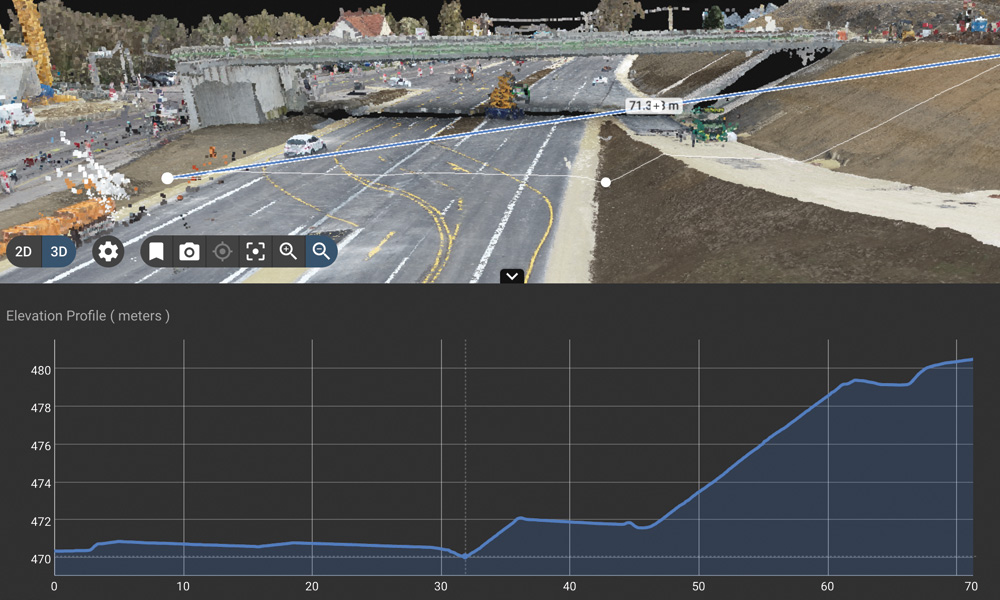Screen dimensions: 1000x600
Task: Select the left endpoint of the measurement line
Action: click(x=167, y=178)
